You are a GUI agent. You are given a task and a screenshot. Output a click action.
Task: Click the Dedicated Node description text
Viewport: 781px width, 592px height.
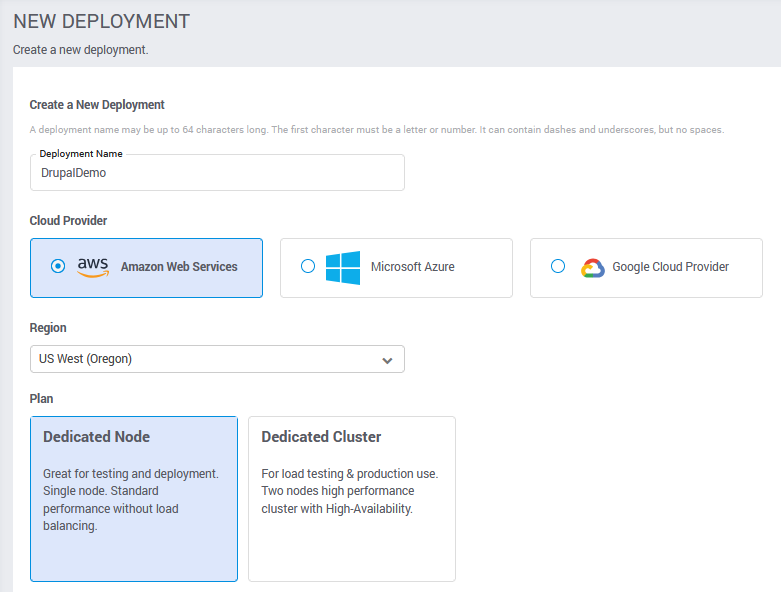tap(131, 499)
